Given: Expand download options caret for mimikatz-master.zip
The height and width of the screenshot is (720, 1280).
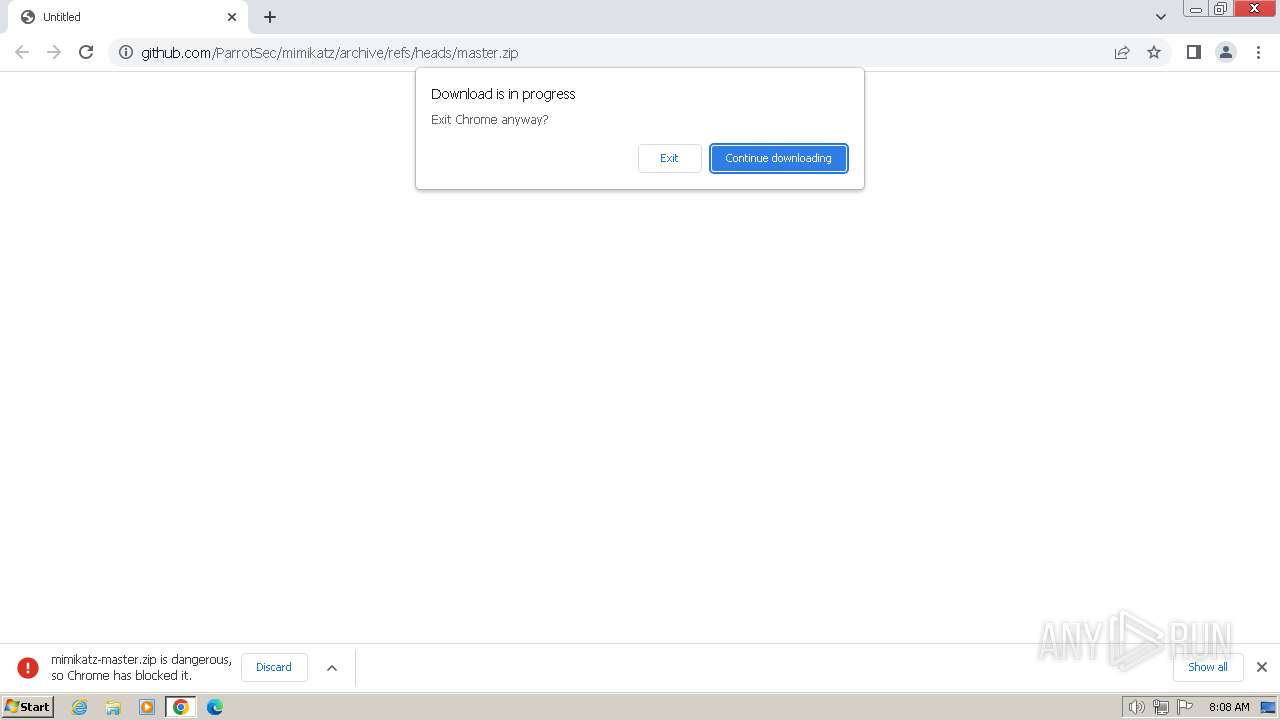Looking at the screenshot, I should pyautogui.click(x=332, y=667).
